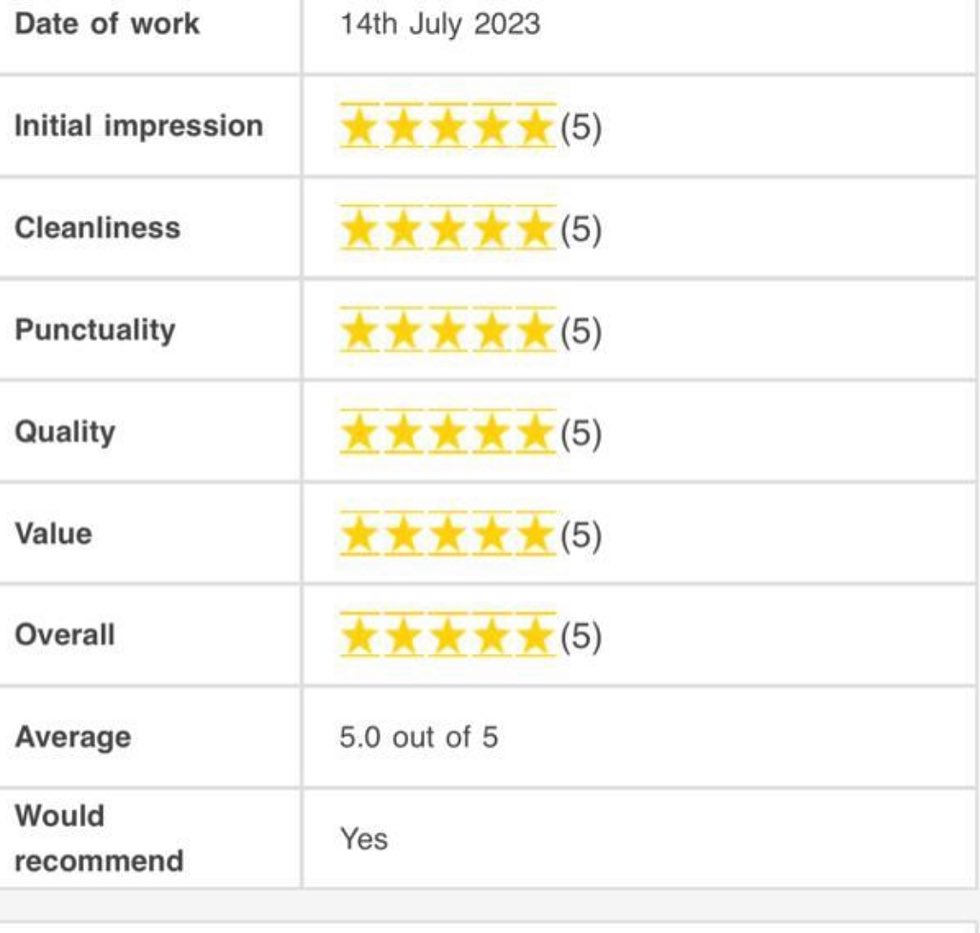Image resolution: width=980 pixels, height=933 pixels.
Task: Click third star in Cleanliness row
Action: pos(447,230)
